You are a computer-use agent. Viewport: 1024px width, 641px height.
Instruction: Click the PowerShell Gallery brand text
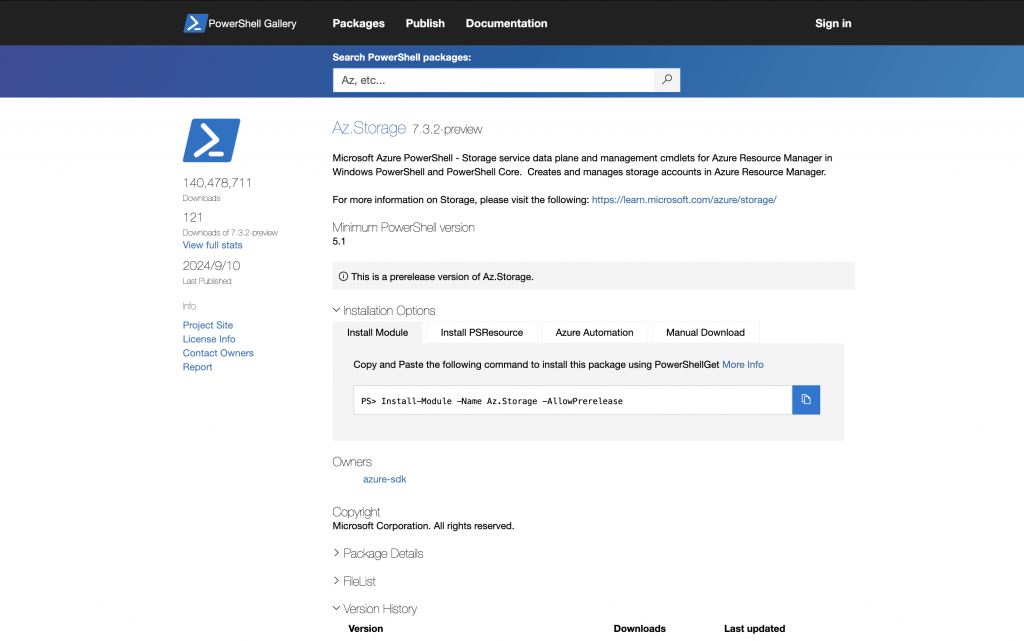(x=252, y=23)
